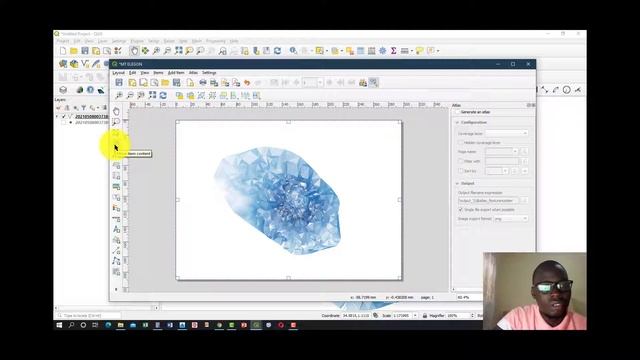Uncheck Single file export when possible
640x360 pixels.
point(460,210)
